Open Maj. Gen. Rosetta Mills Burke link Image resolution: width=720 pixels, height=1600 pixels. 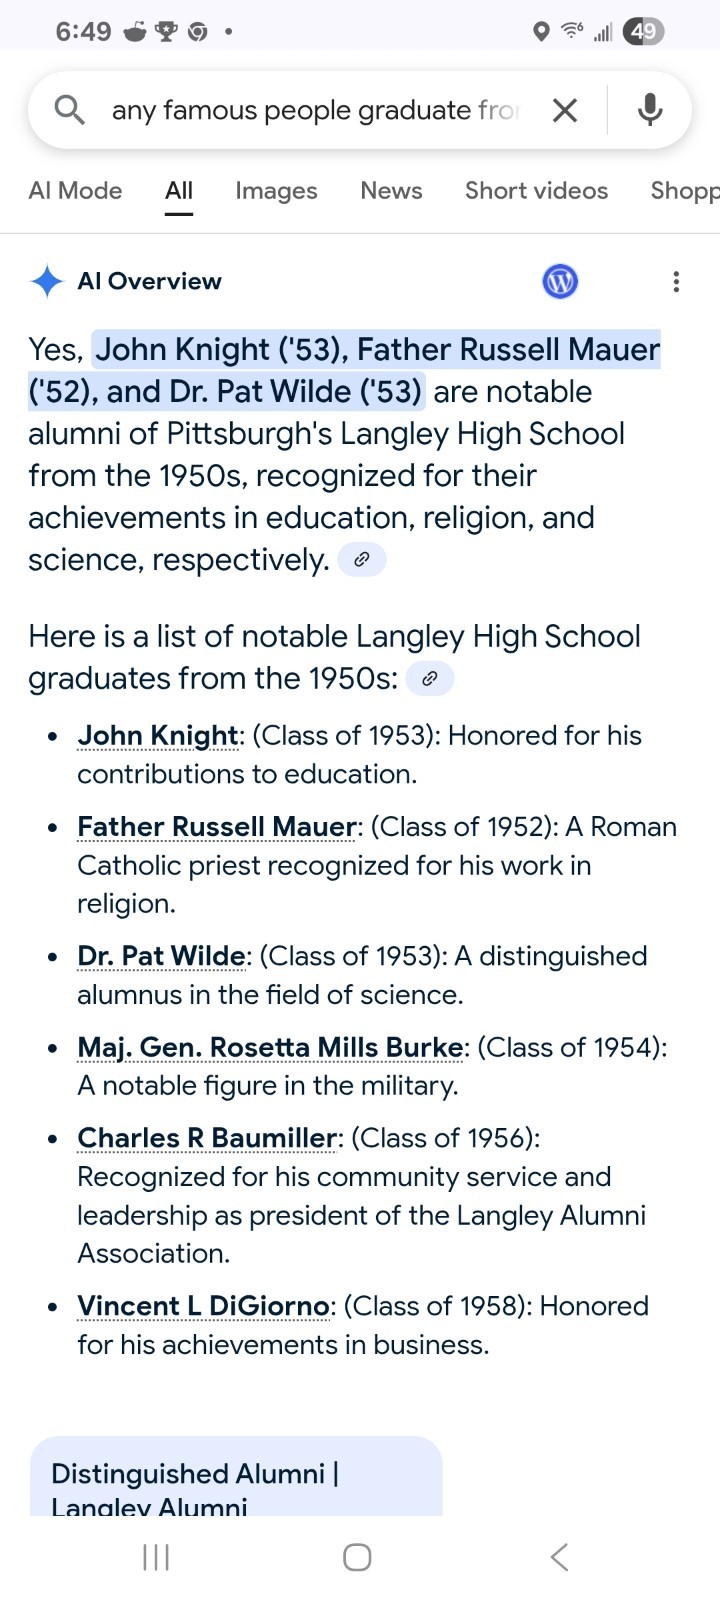pyautogui.click(x=270, y=1048)
